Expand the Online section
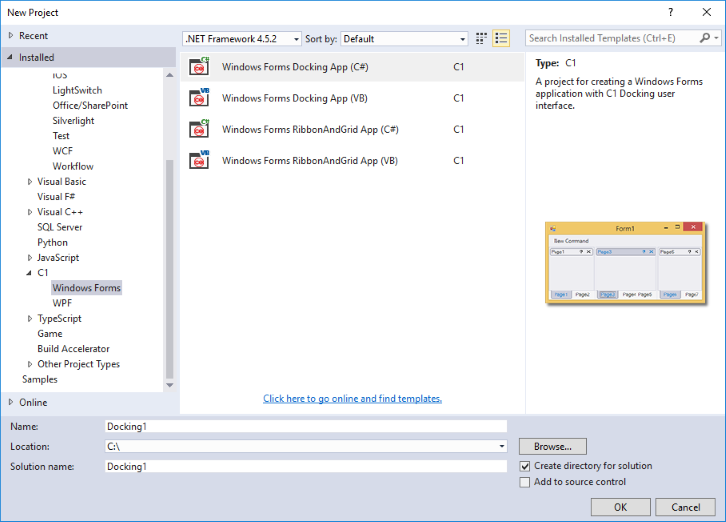This screenshot has height=522, width=726. point(11,402)
